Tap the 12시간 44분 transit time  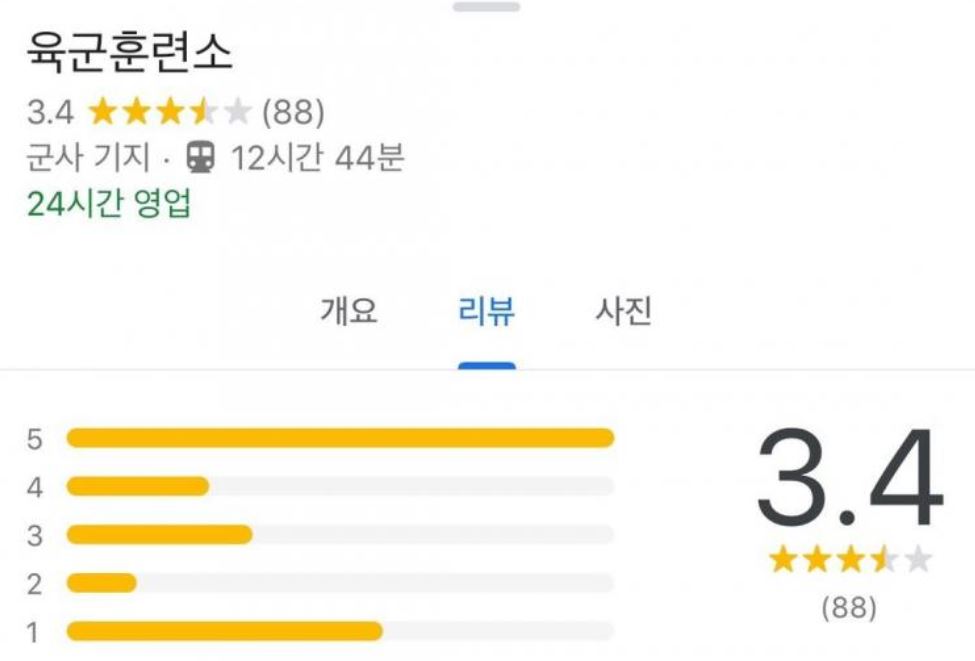(x=318, y=157)
